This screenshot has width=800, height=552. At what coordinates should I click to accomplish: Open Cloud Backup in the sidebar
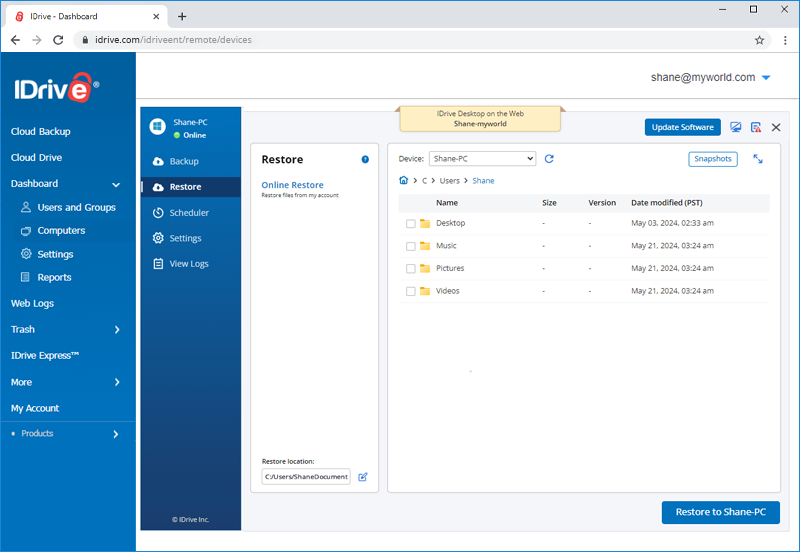tap(41, 132)
